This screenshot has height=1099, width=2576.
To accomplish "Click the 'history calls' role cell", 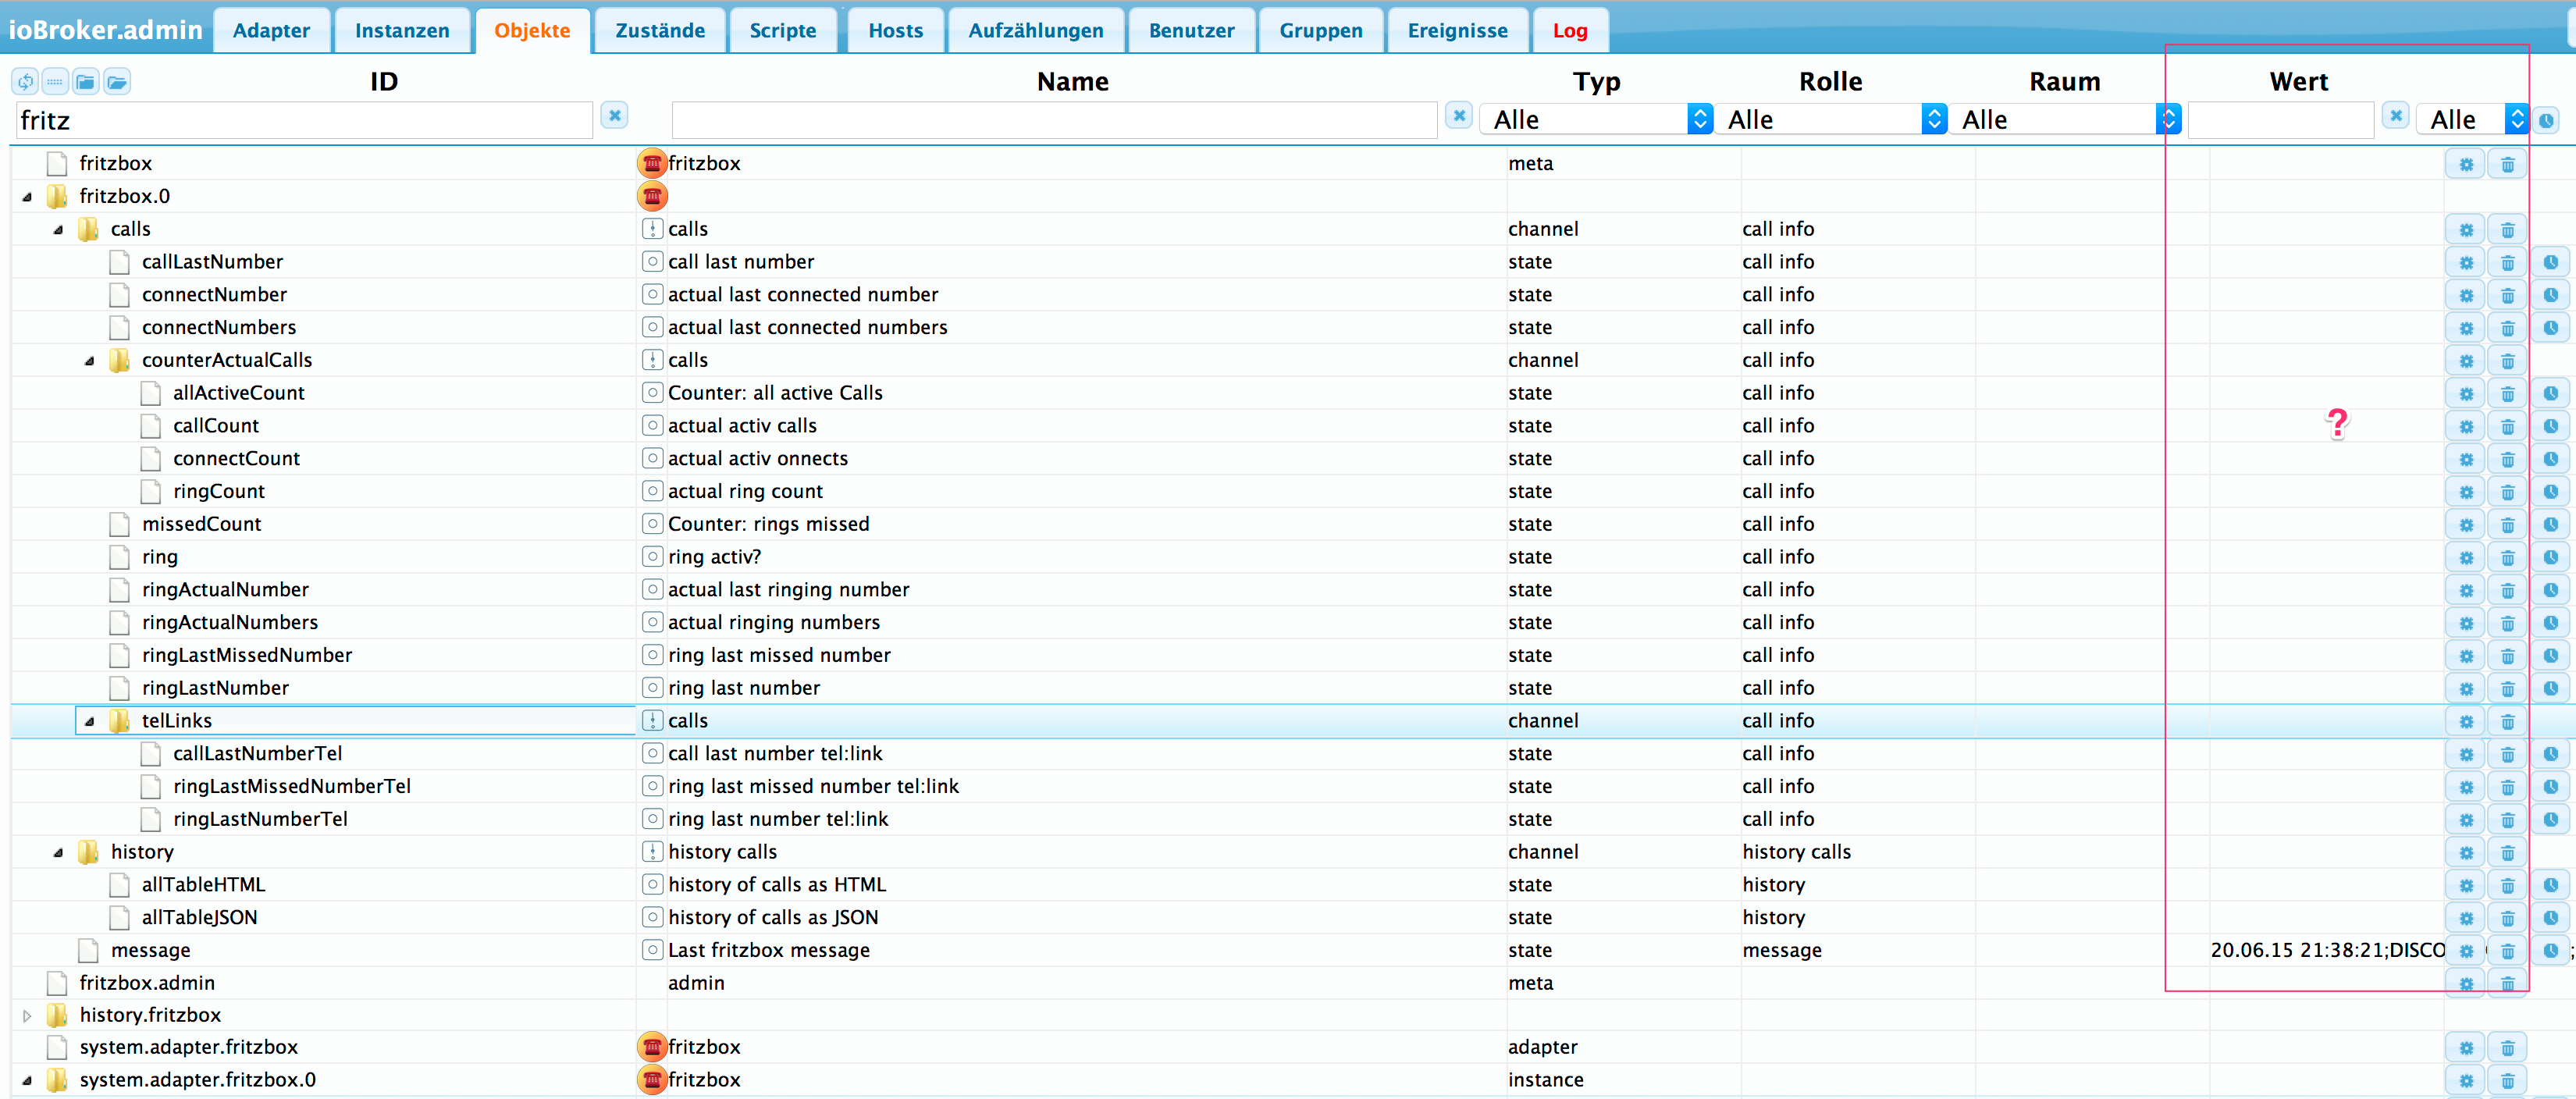I will 1796,853.
